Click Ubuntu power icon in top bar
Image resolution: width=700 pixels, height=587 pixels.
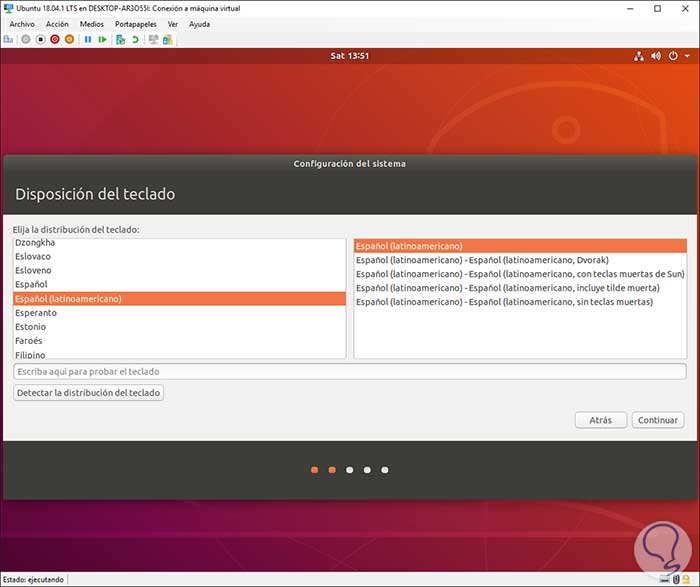click(x=673, y=56)
